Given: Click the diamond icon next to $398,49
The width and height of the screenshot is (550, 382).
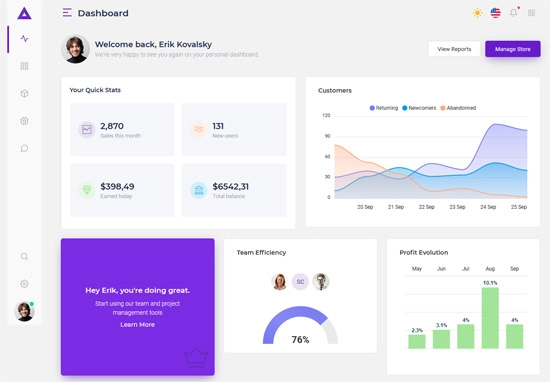Looking at the screenshot, I should click(87, 190).
